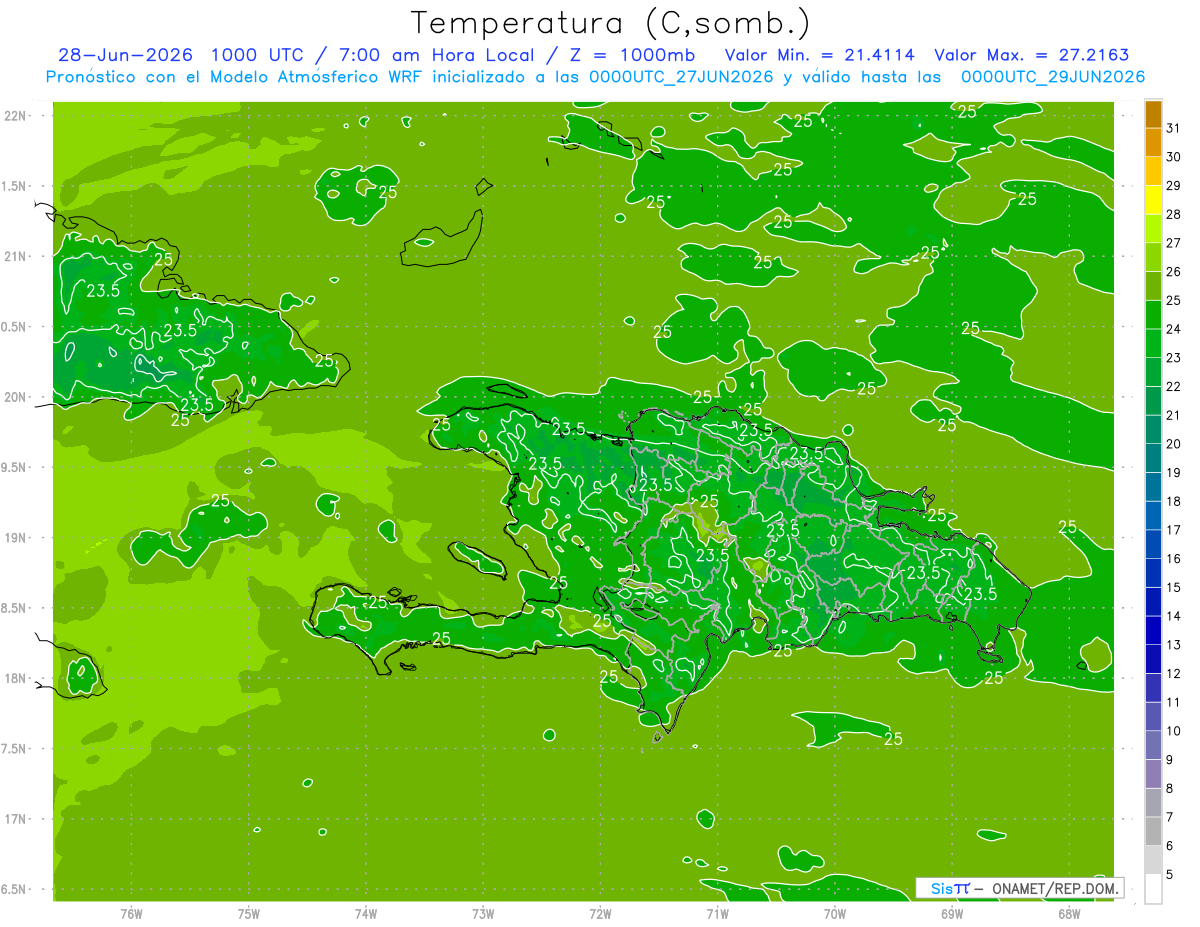Click the color scale value '20'
The height and width of the screenshot is (927, 1200).
[x=1174, y=444]
